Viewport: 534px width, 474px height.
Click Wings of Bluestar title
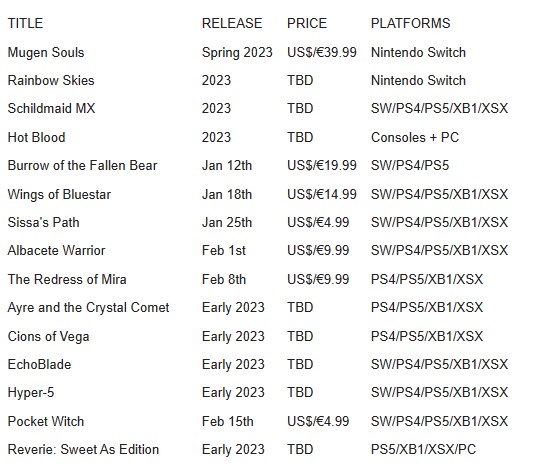[x=59, y=195]
